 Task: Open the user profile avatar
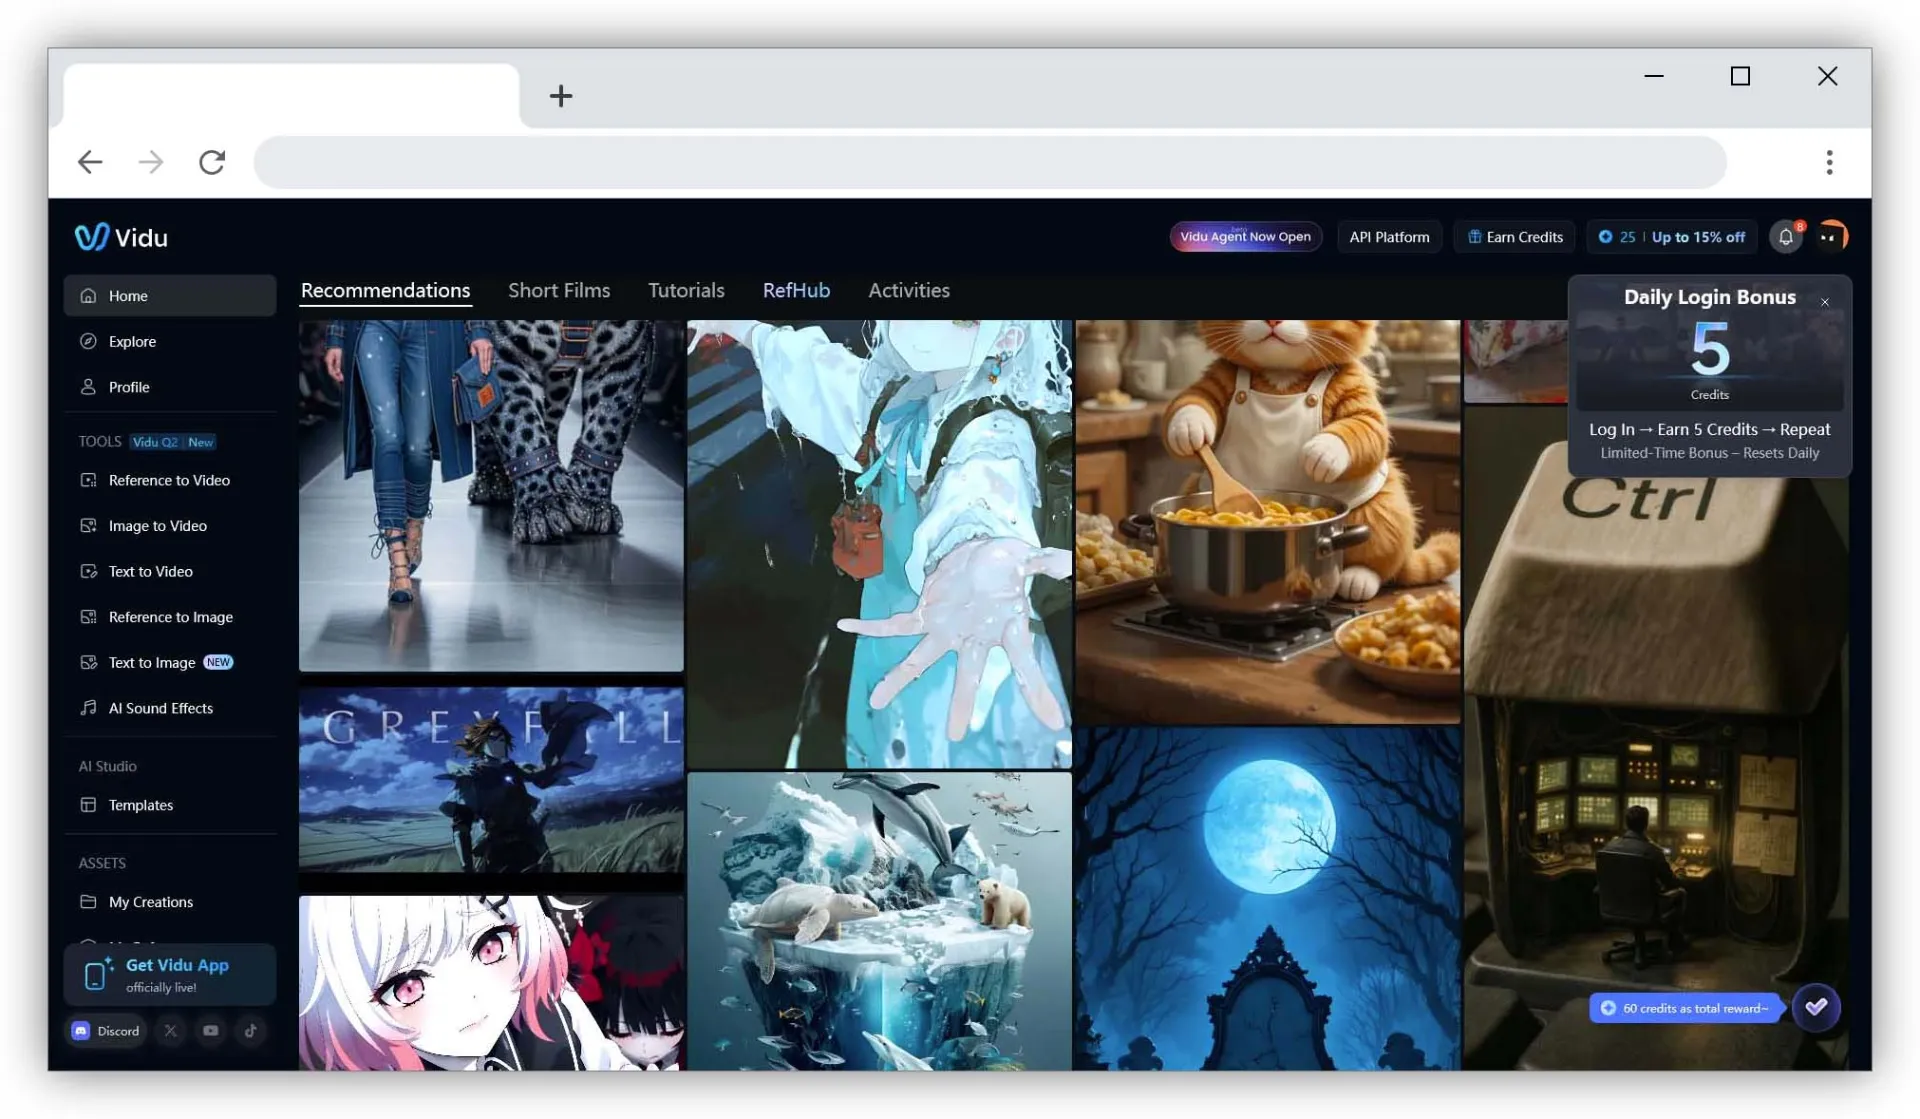pos(1831,237)
